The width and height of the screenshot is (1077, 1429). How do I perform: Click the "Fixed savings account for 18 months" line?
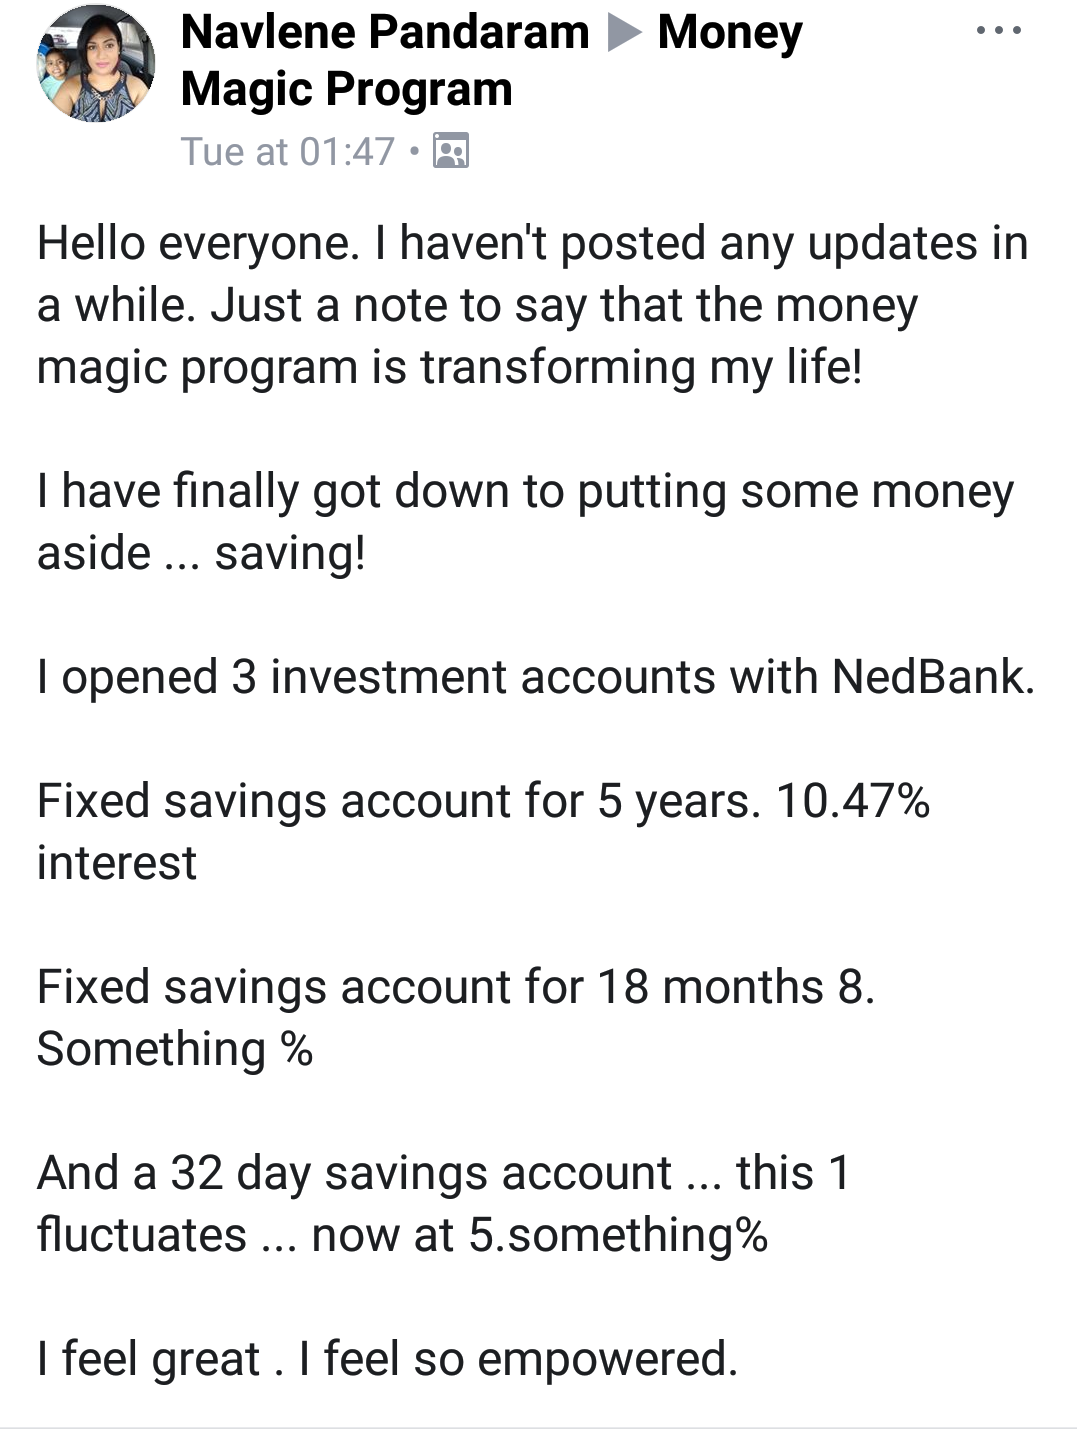point(455,988)
